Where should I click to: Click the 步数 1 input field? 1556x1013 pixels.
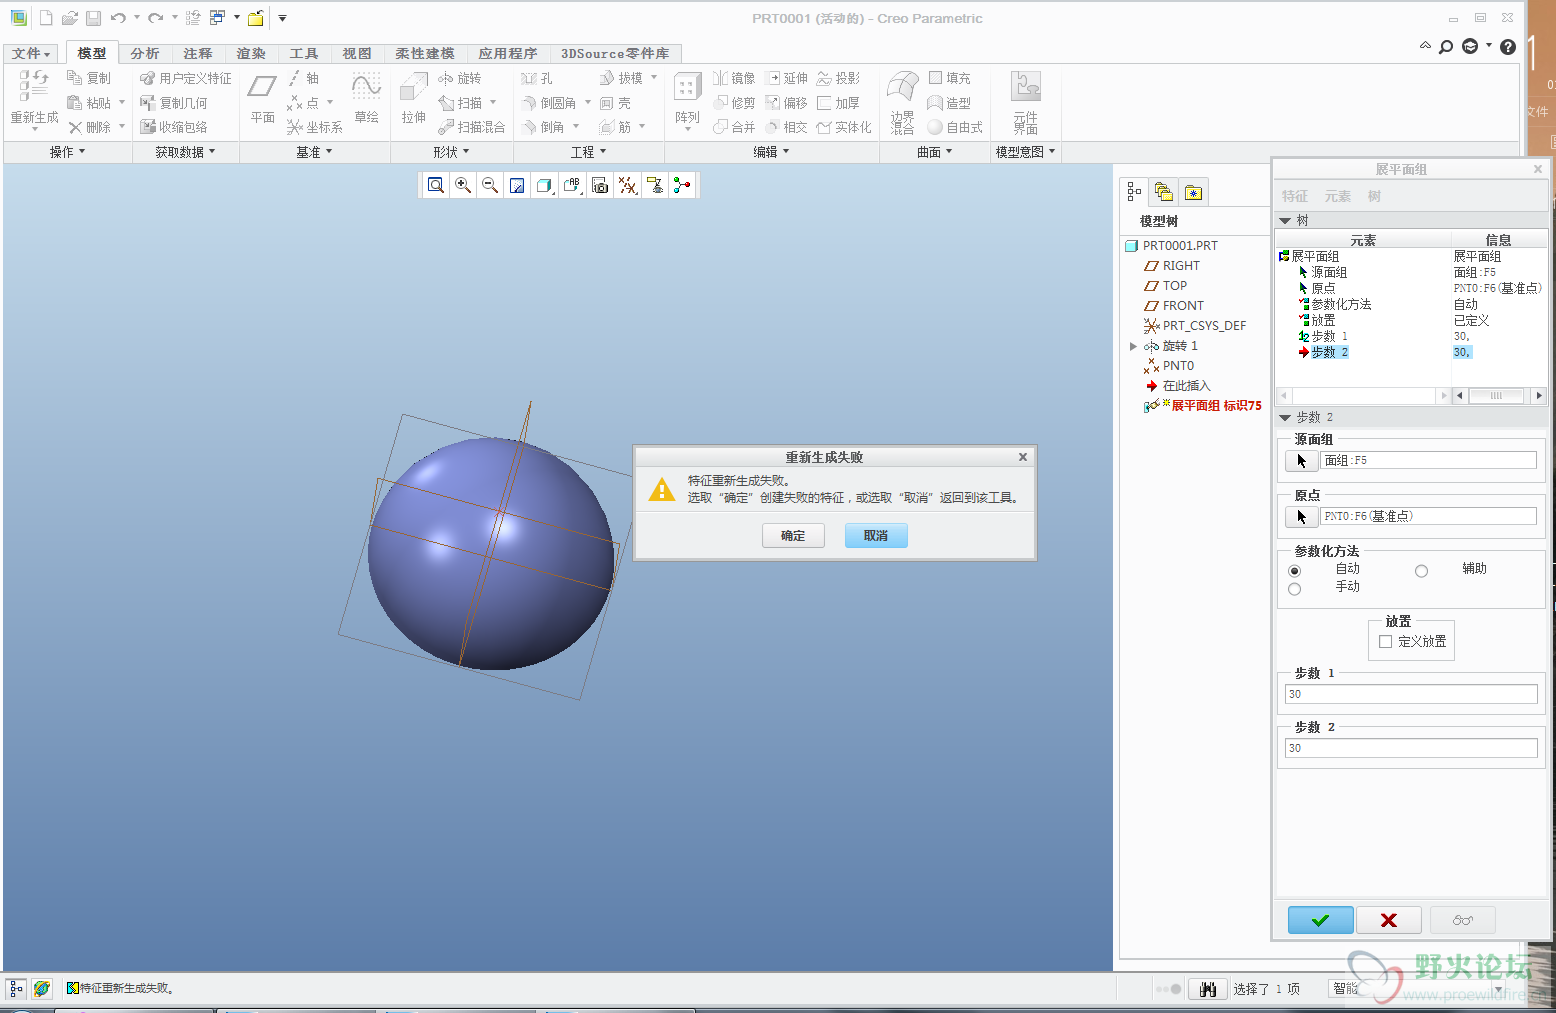click(1411, 694)
